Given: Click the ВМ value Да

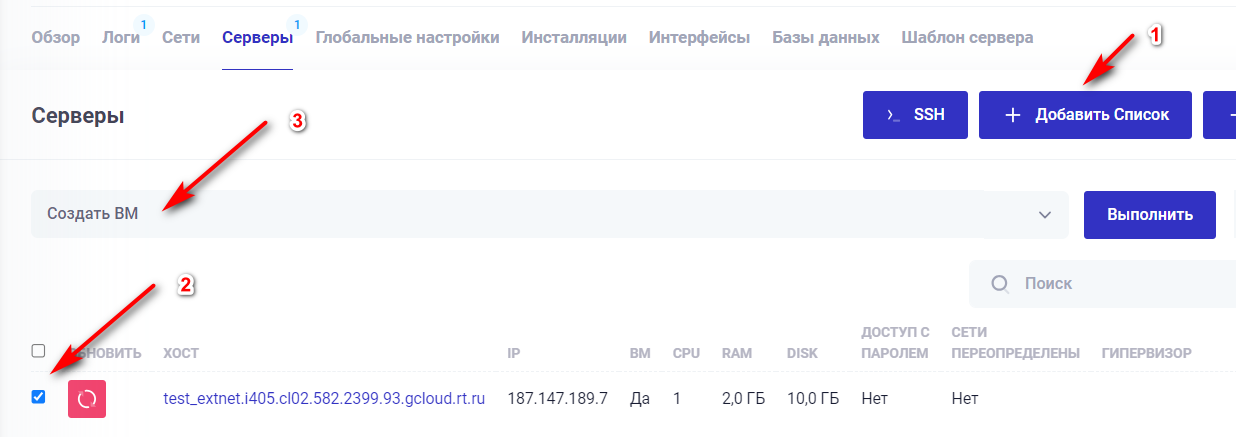Looking at the screenshot, I should point(640,398).
